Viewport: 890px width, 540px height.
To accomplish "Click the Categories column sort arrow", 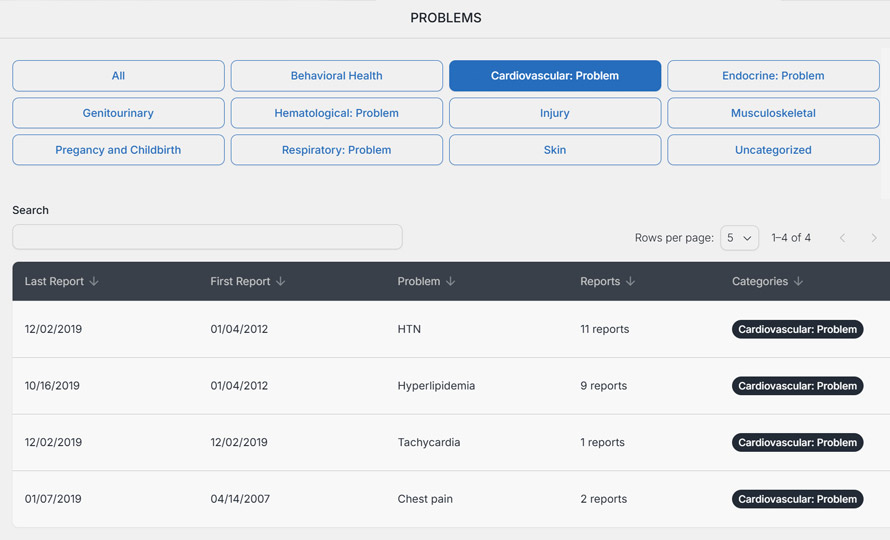I will tap(799, 282).
